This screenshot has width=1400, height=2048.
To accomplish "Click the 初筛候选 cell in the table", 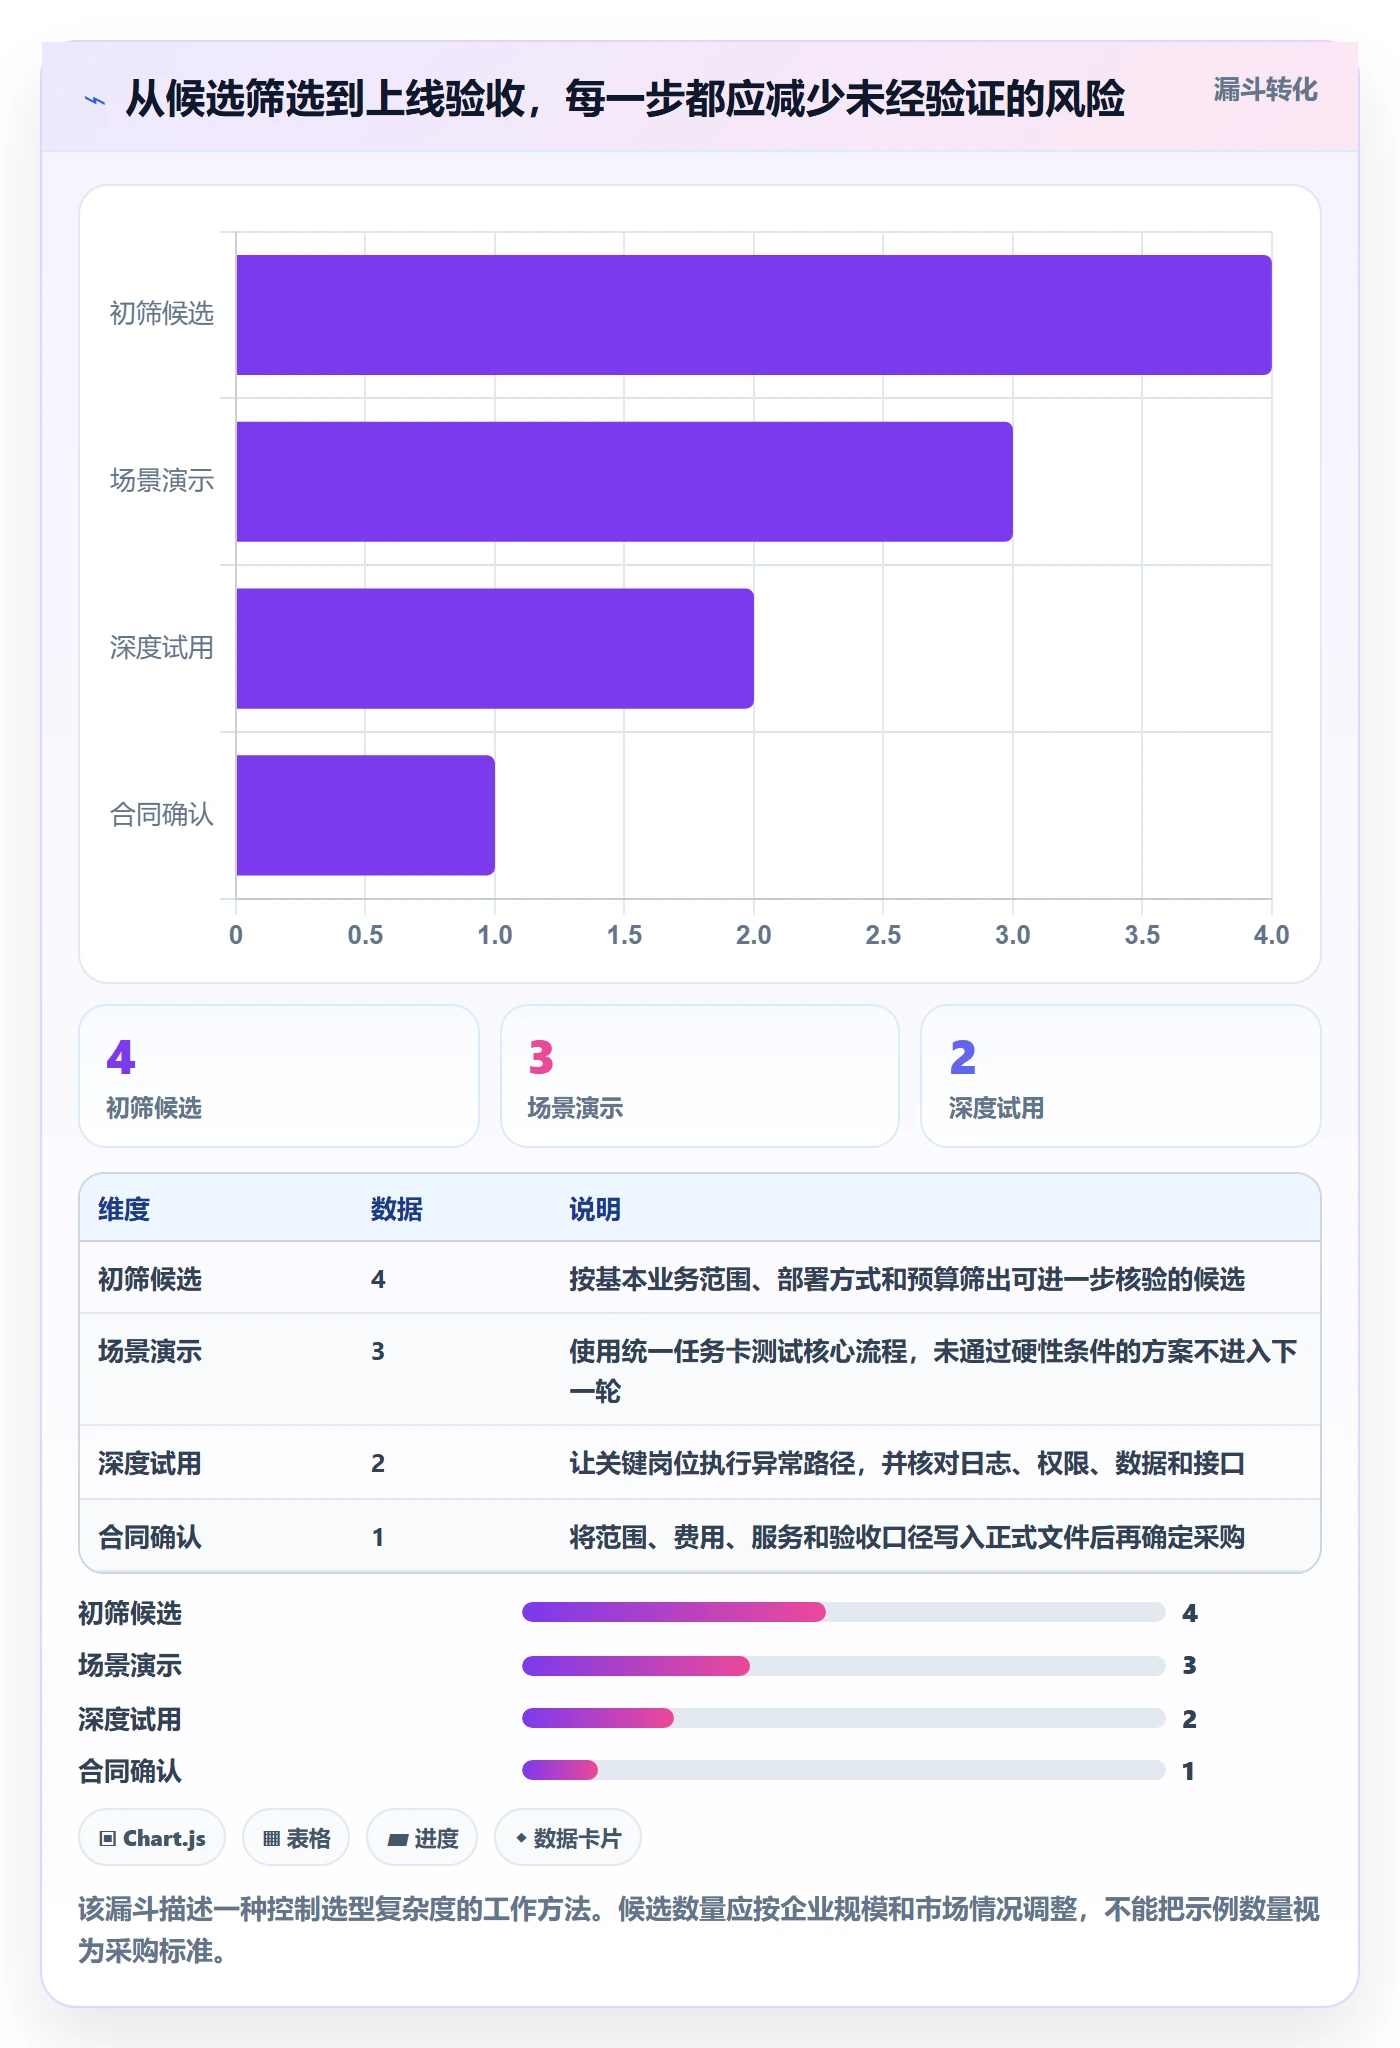I will pyautogui.click(x=150, y=1279).
